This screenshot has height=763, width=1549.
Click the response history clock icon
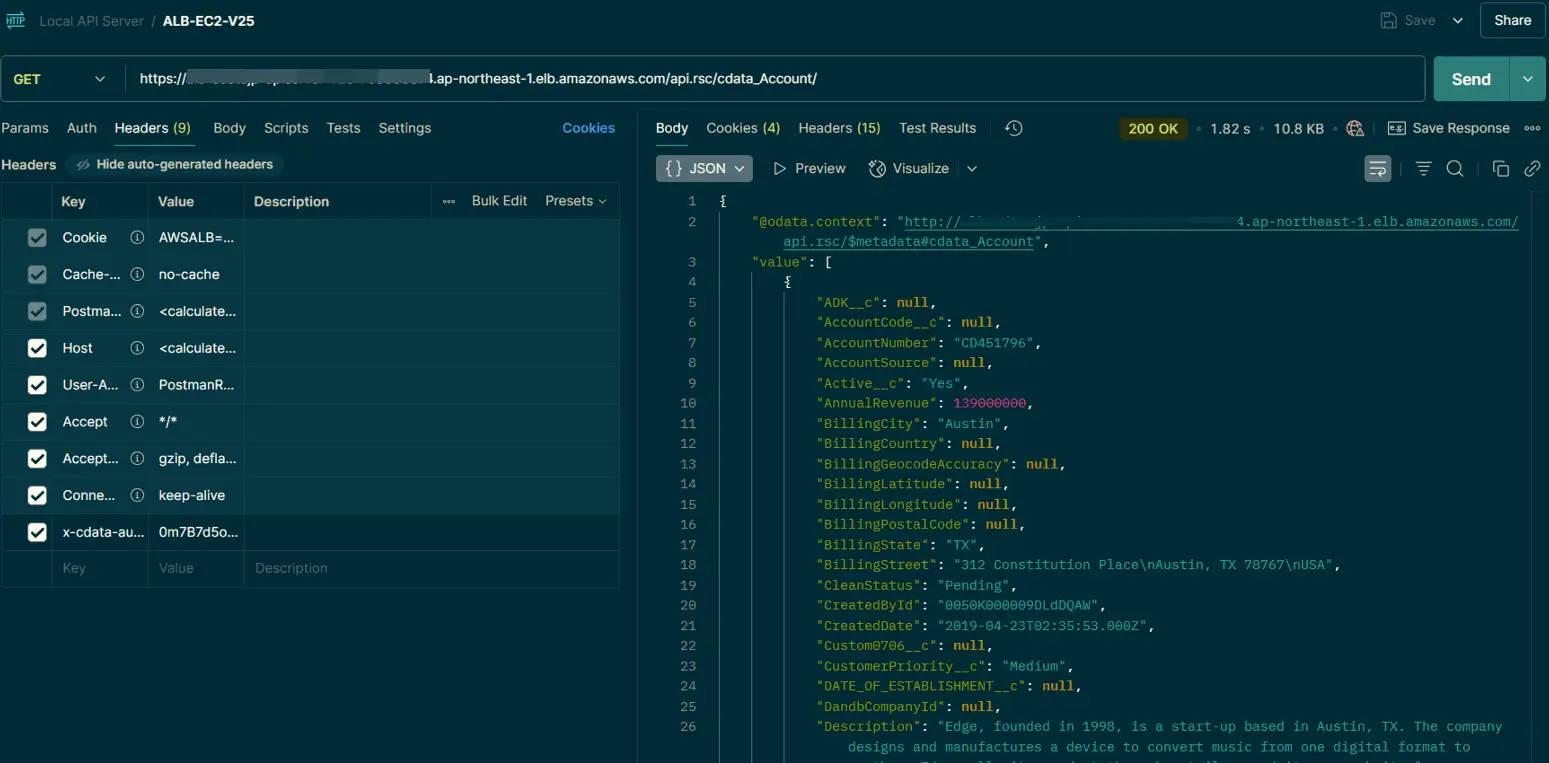click(1013, 128)
